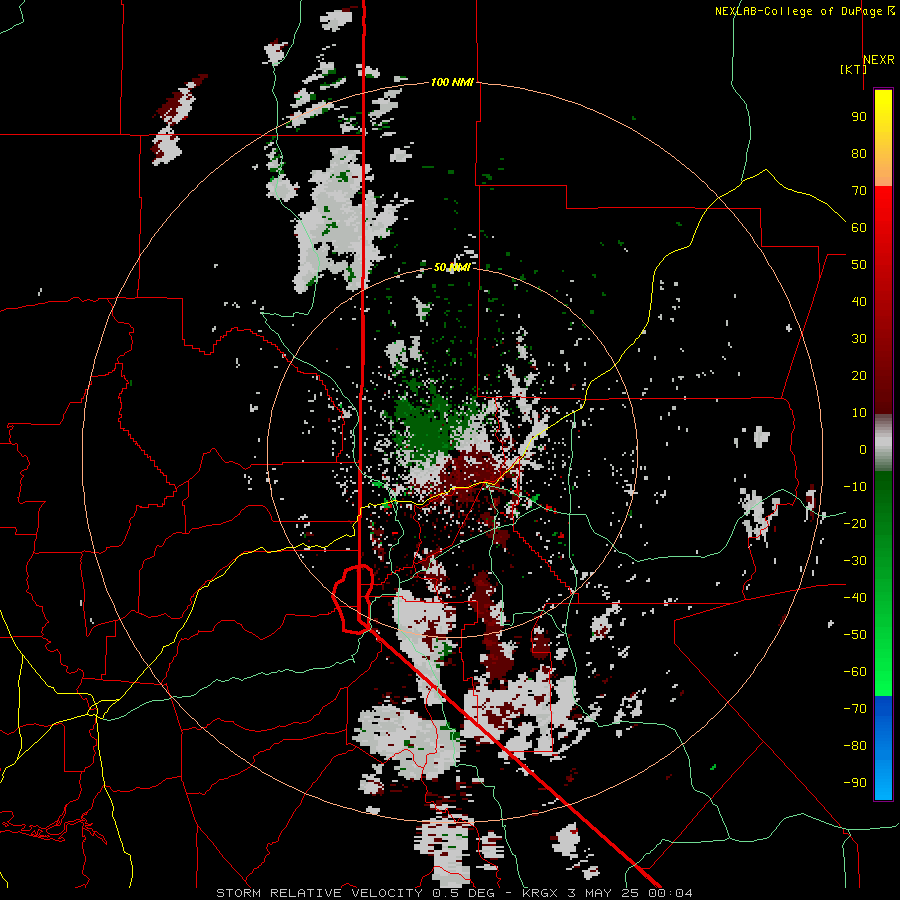
Task: Click the 70 value on velocity scale
Action: point(859,191)
